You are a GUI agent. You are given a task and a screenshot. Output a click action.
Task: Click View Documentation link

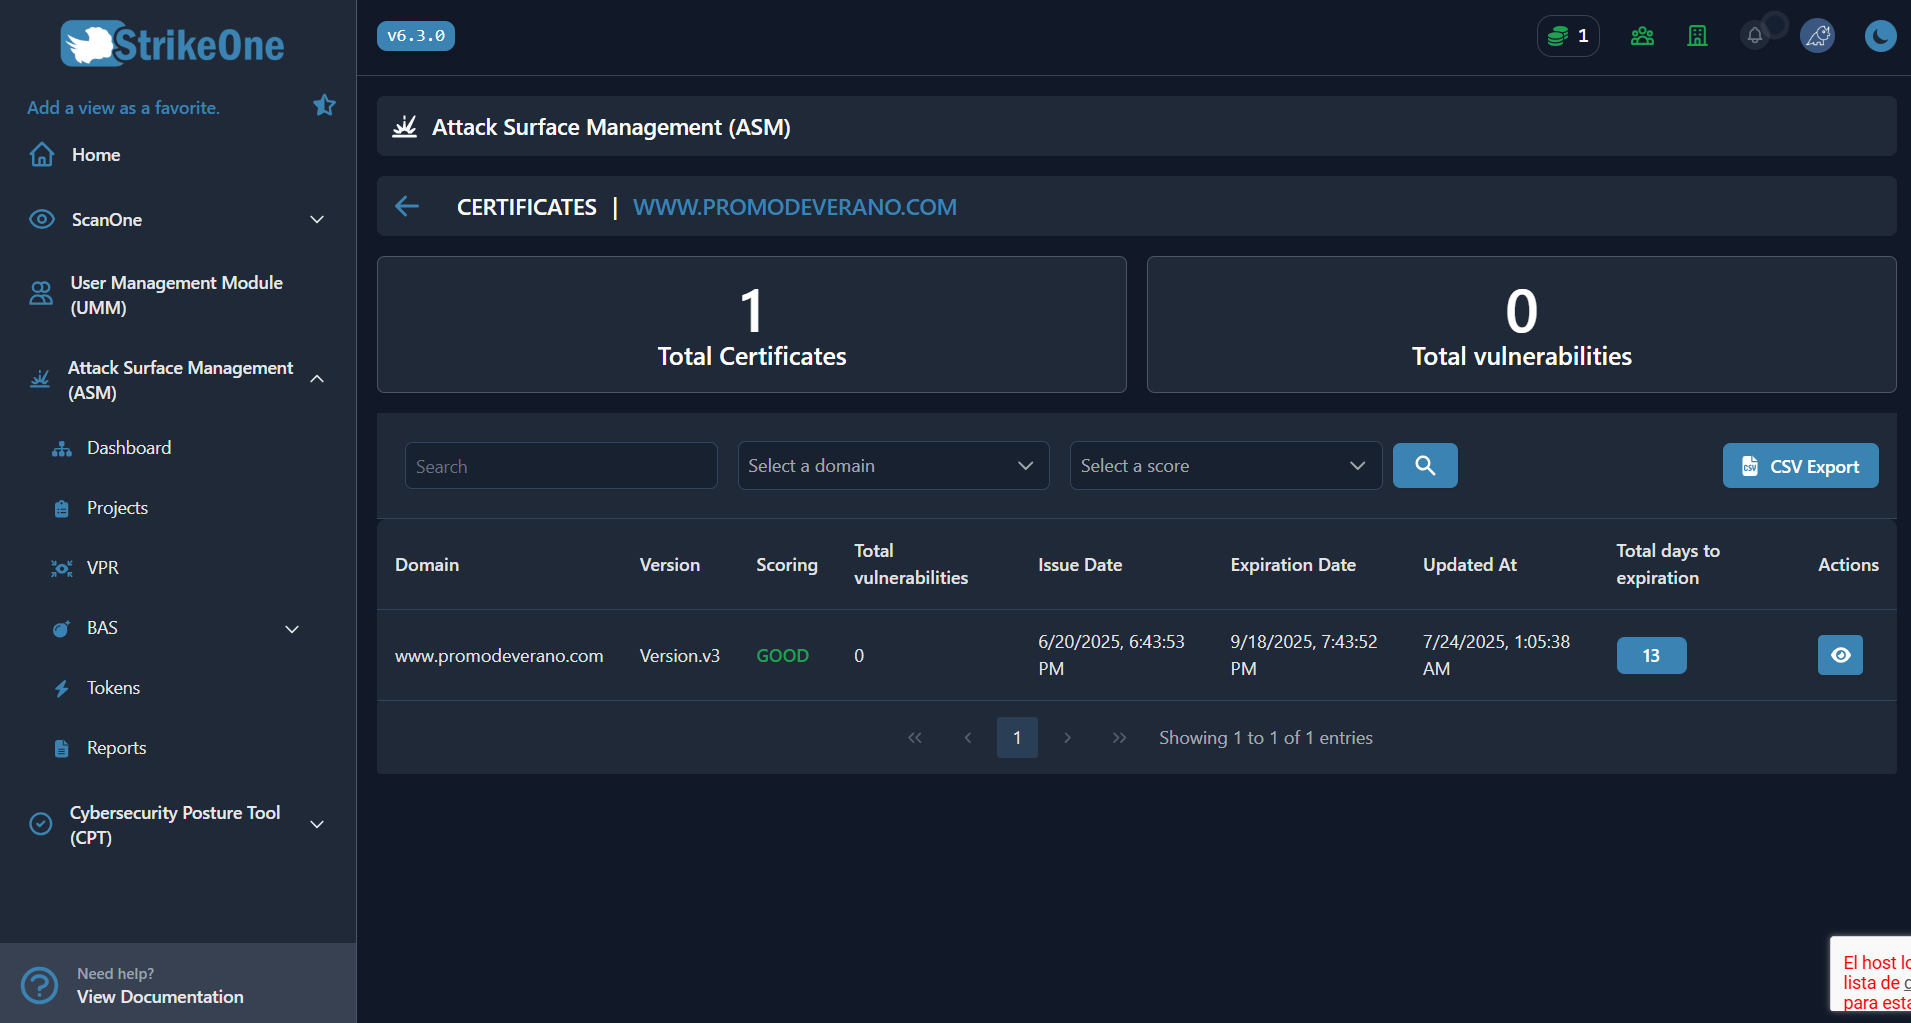pyautogui.click(x=160, y=996)
